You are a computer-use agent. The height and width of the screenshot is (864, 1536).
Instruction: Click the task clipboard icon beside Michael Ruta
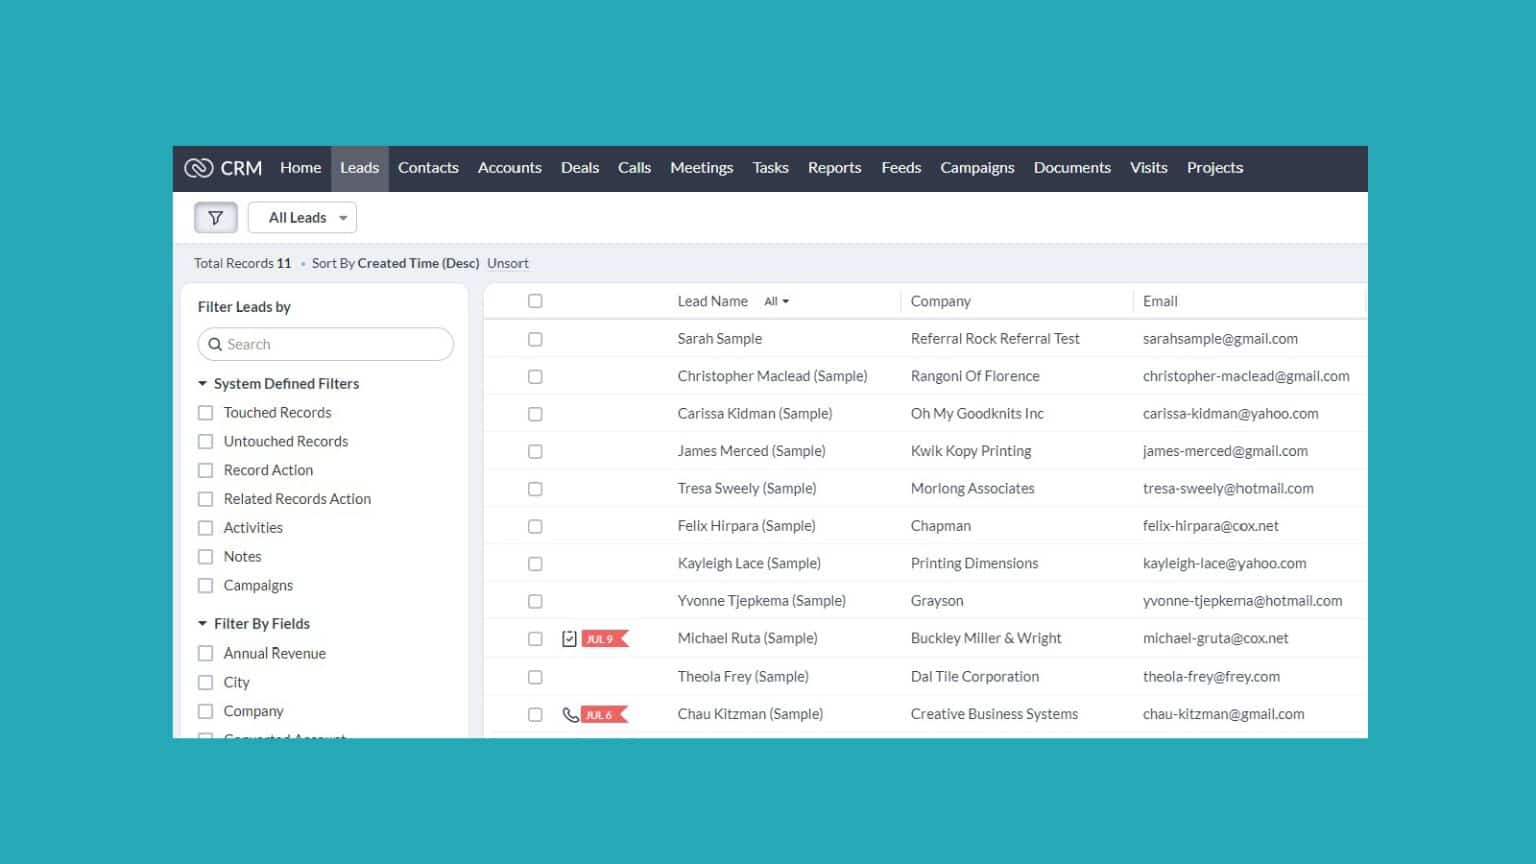pos(567,638)
